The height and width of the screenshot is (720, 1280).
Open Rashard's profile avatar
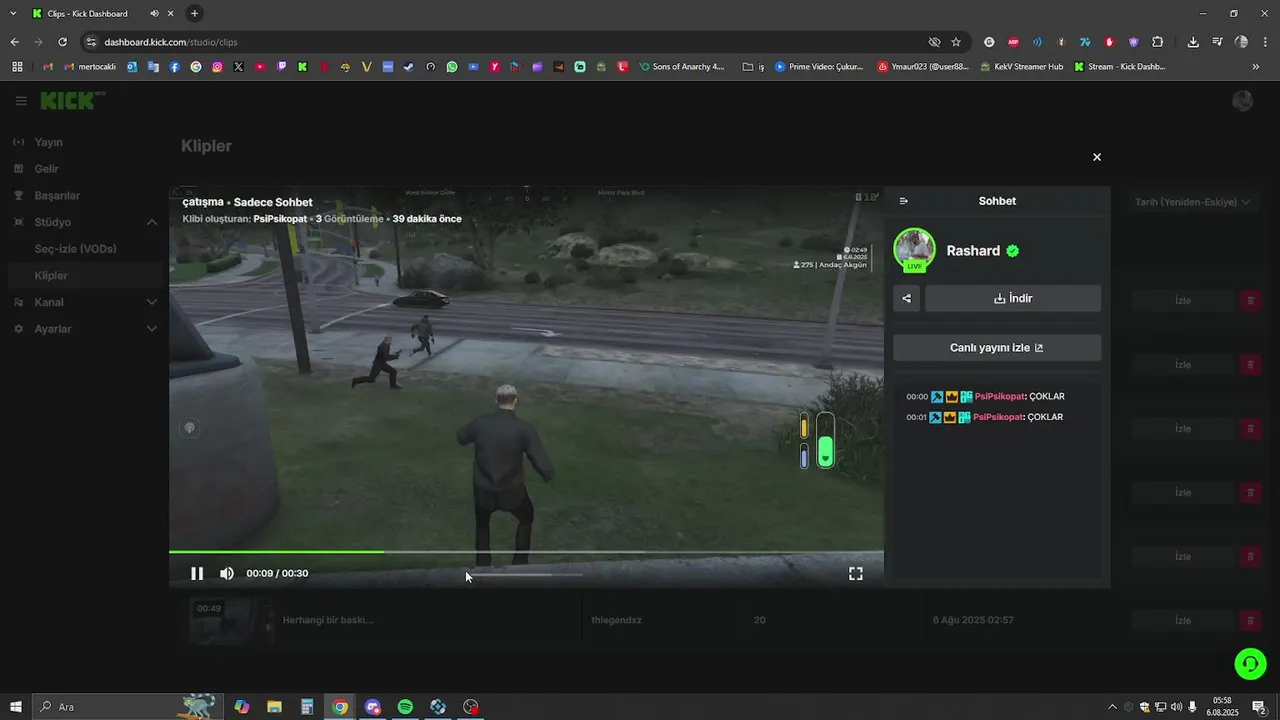pyautogui.click(x=914, y=250)
